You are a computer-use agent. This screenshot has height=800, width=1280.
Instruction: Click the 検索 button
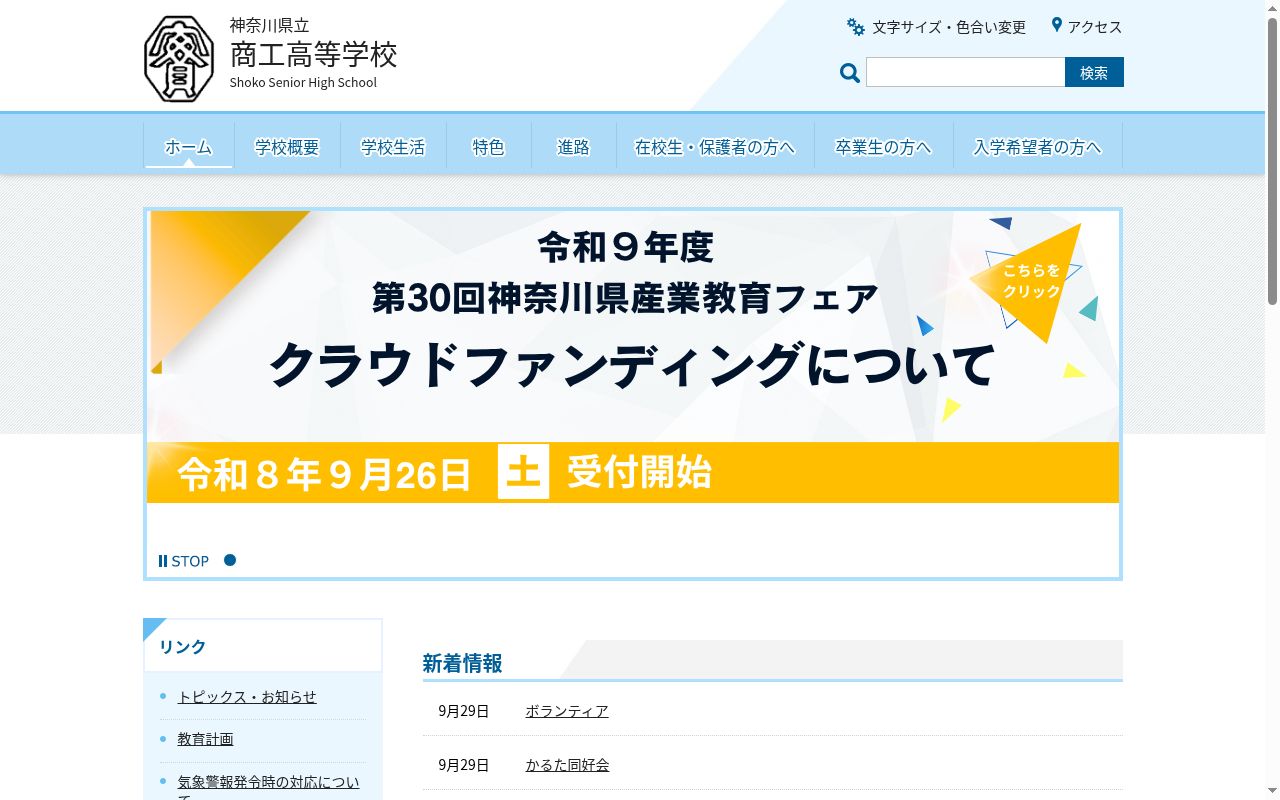(1094, 72)
